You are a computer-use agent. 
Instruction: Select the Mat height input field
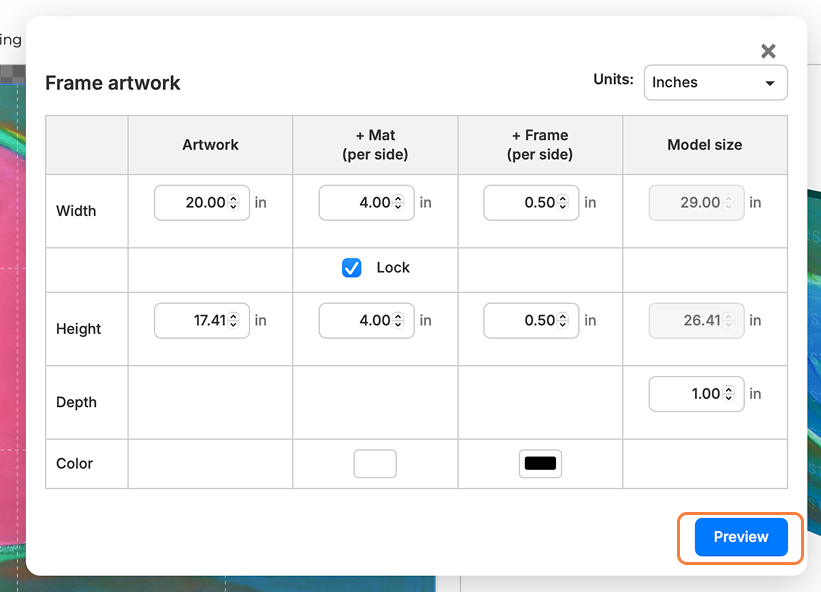pyautogui.click(x=367, y=320)
